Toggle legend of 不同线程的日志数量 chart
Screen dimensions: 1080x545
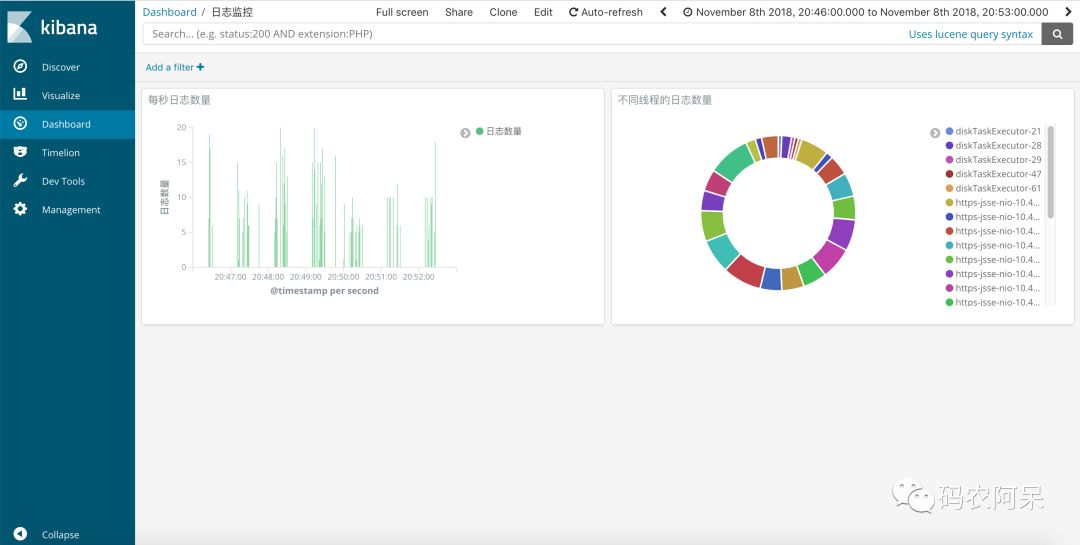[935, 133]
